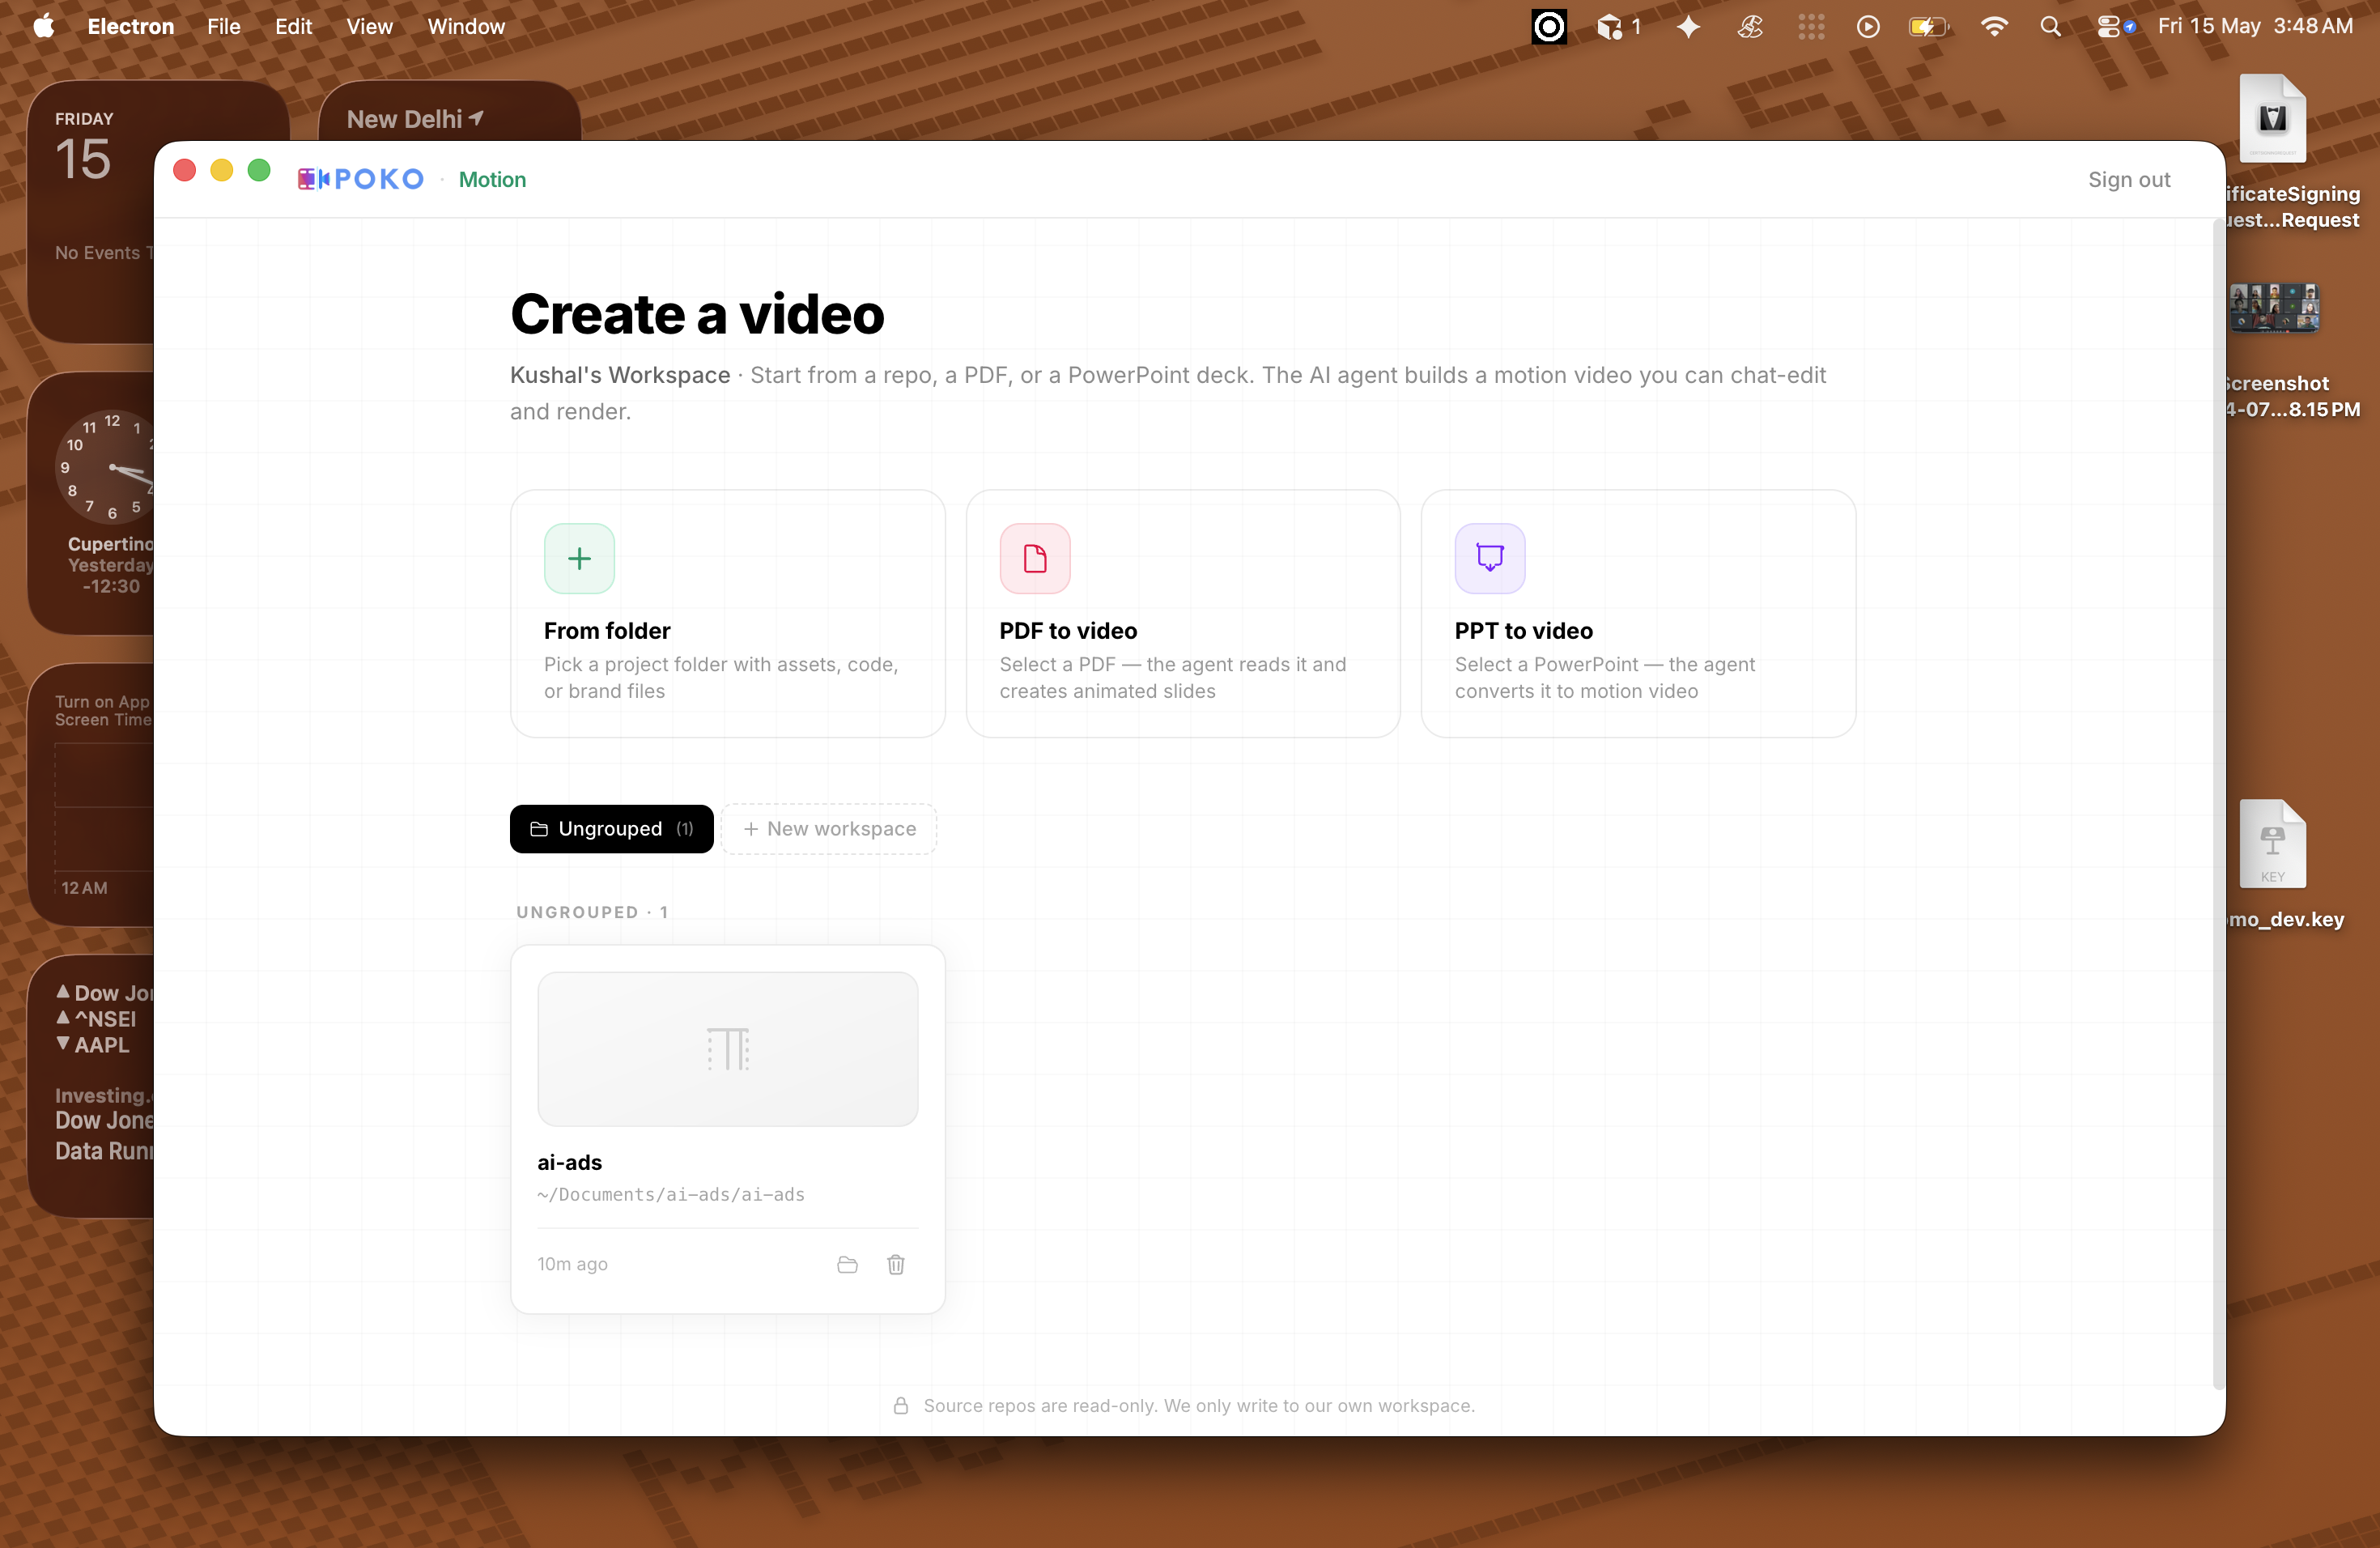Click the ai-ads project title
2380x1548 pixels.
pos(569,1162)
